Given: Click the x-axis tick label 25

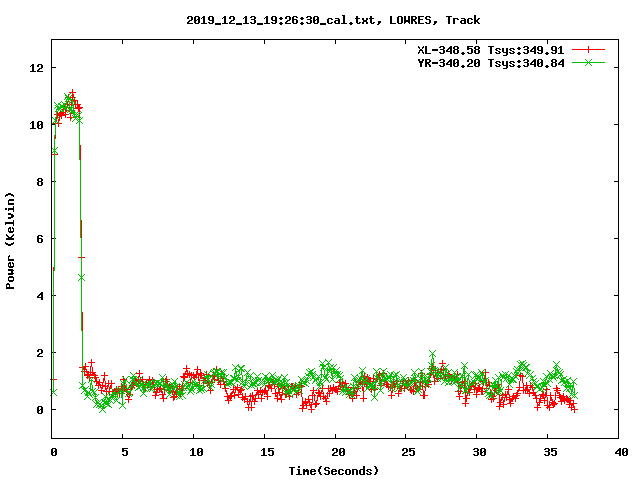Looking at the screenshot, I should pyautogui.click(x=408, y=452).
